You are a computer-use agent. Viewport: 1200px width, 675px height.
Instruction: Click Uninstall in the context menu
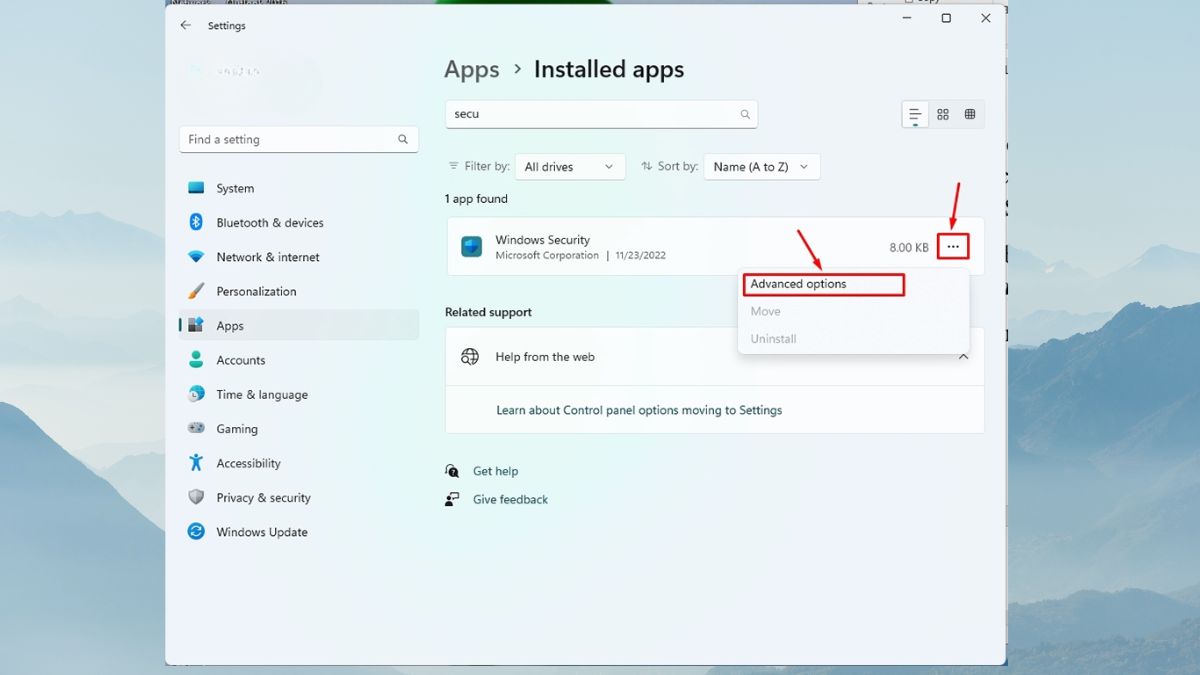[773, 339]
